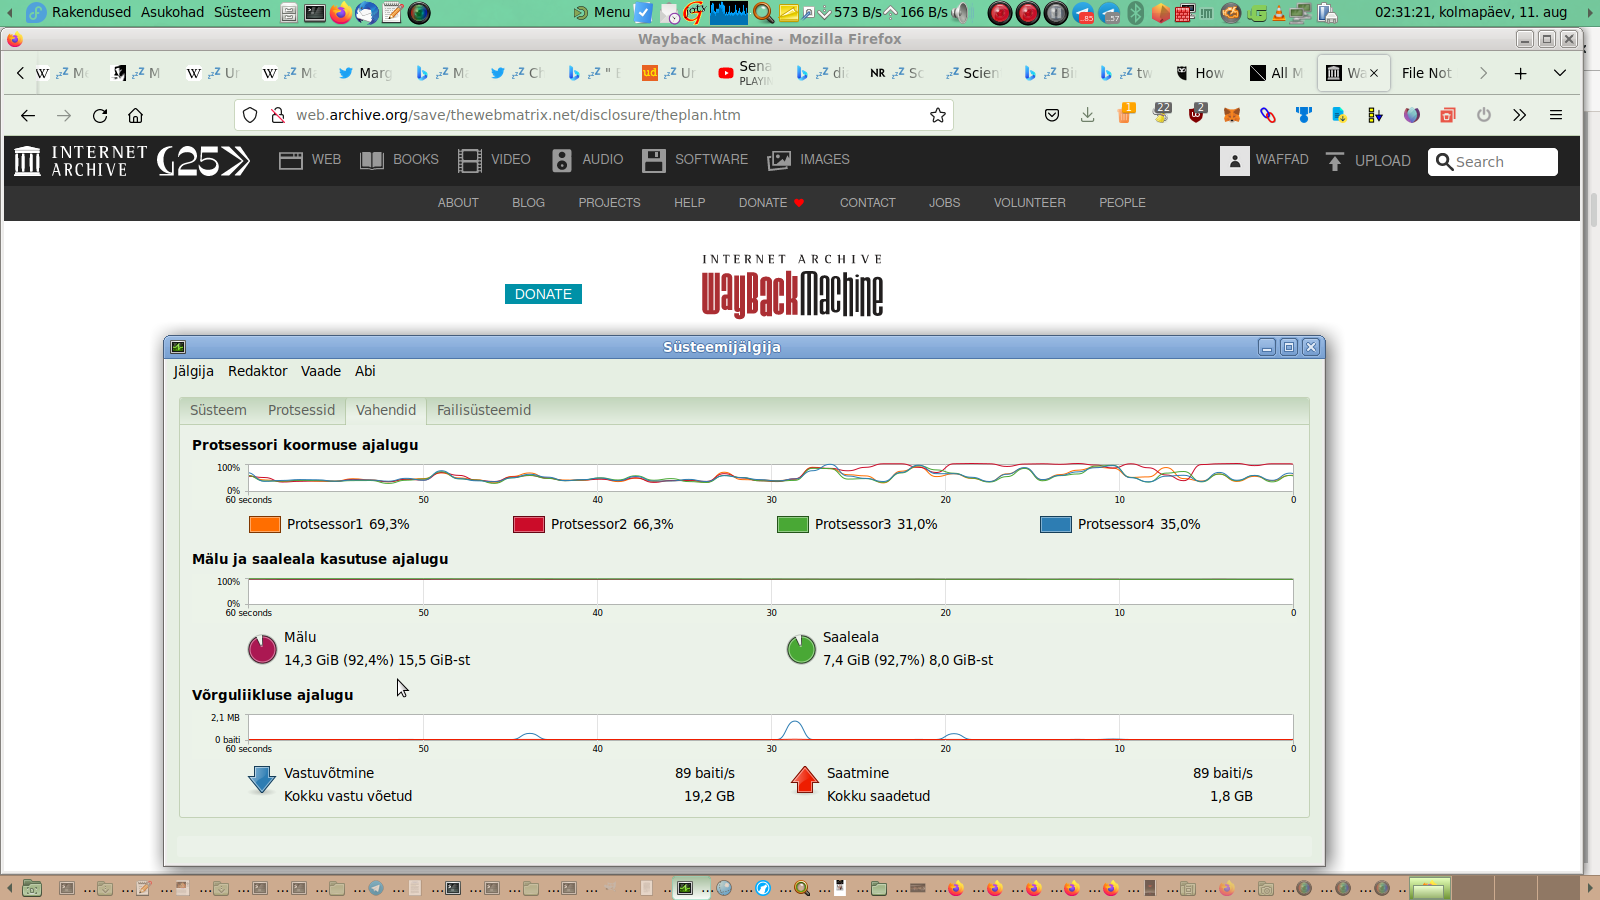
Task: Open the WAFFAD user account icon
Action: 1235,161
